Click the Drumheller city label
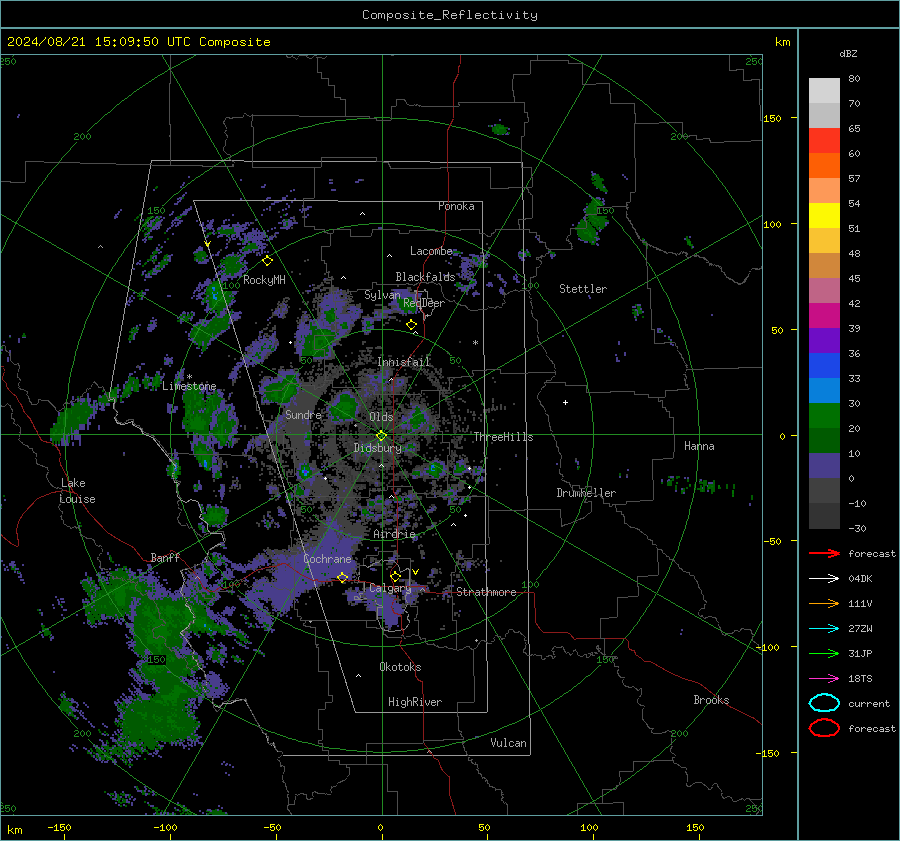Viewport: 900px width, 841px height. [x=586, y=493]
